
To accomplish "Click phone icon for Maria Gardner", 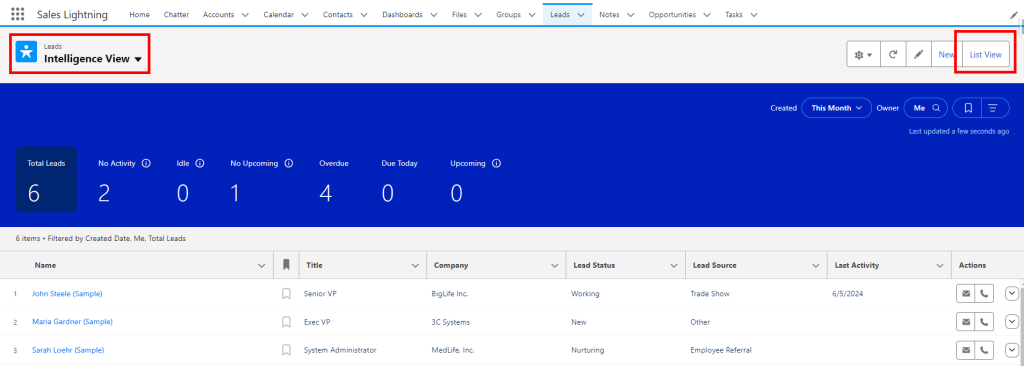I will tap(984, 322).
